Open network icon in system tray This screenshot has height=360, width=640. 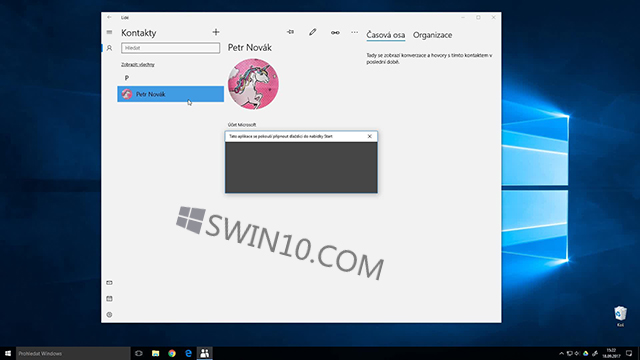[x=569, y=353]
